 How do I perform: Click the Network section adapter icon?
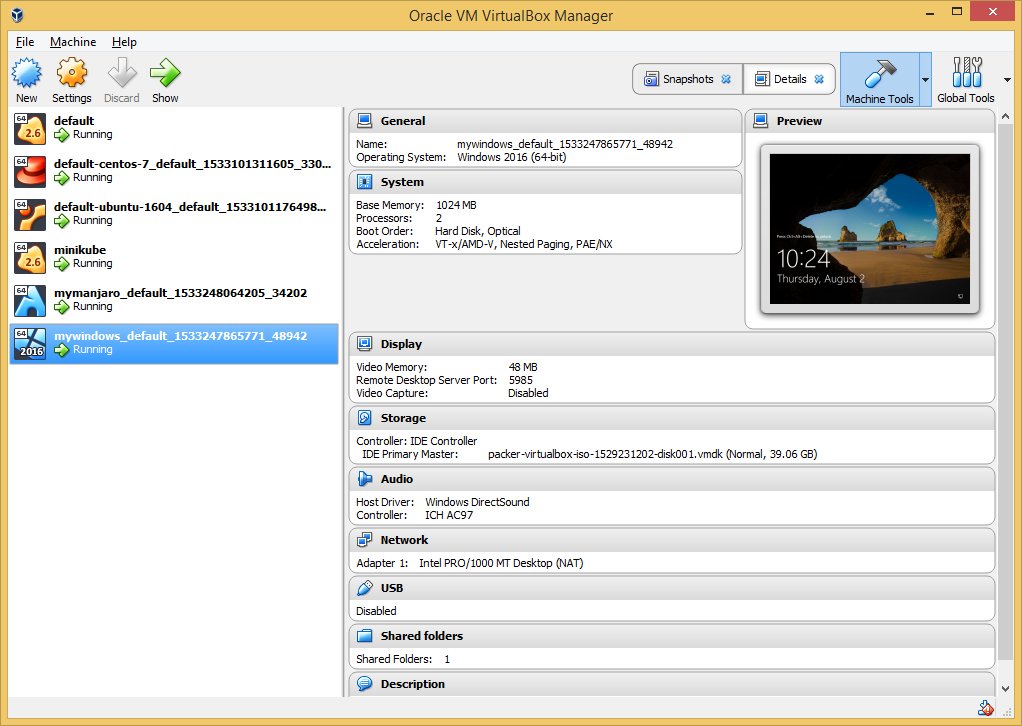(x=365, y=540)
